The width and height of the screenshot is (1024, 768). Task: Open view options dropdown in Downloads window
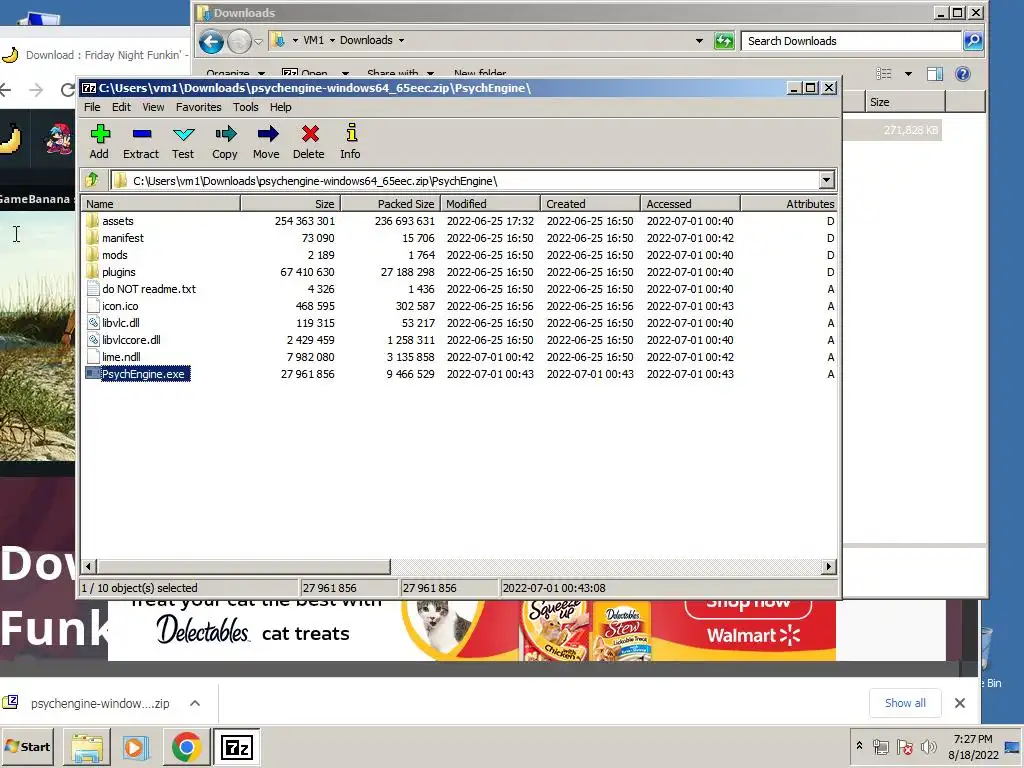(x=908, y=74)
